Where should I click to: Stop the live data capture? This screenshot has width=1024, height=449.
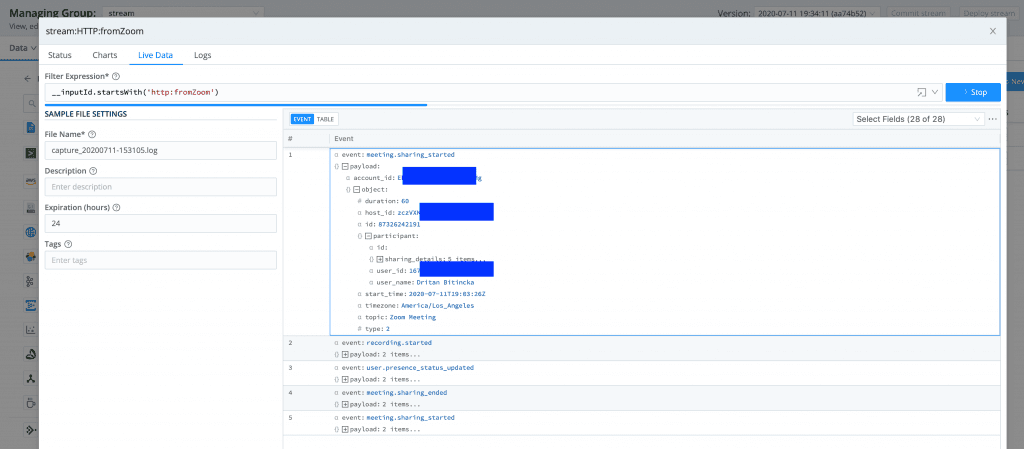pyautogui.click(x=973, y=93)
